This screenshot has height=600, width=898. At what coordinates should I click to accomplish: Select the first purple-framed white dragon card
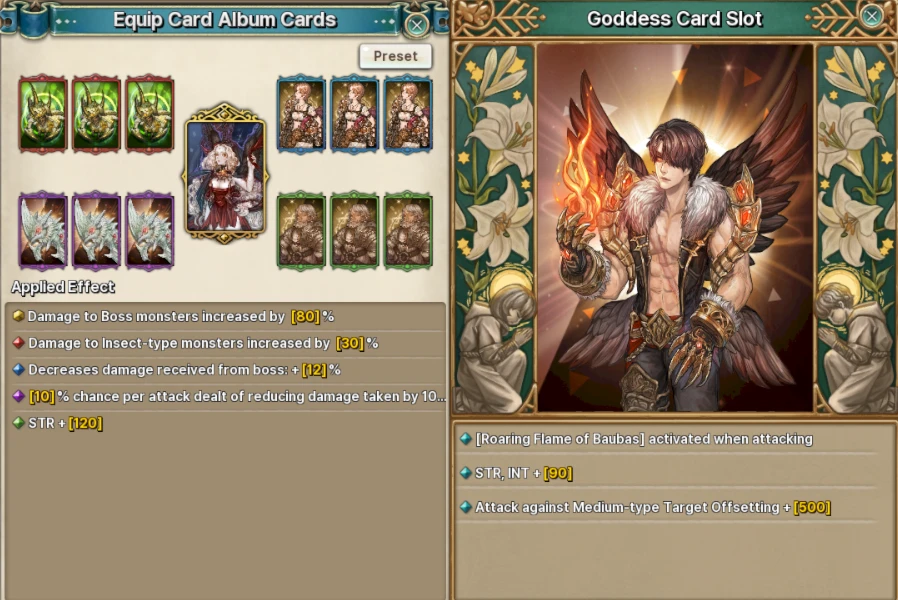[43, 231]
